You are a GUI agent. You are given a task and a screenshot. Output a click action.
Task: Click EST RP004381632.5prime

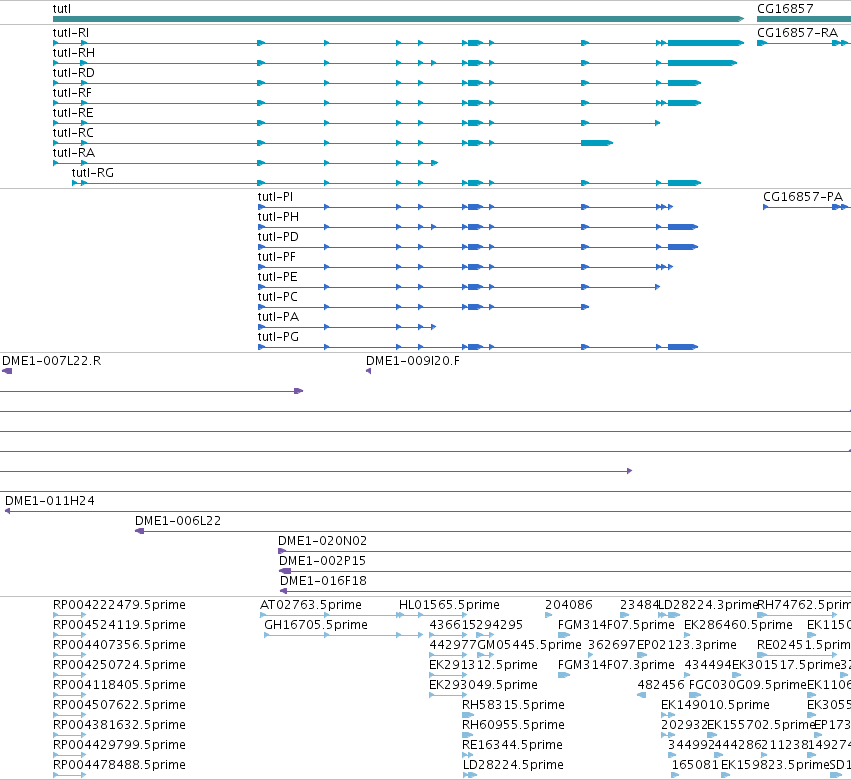(119, 725)
